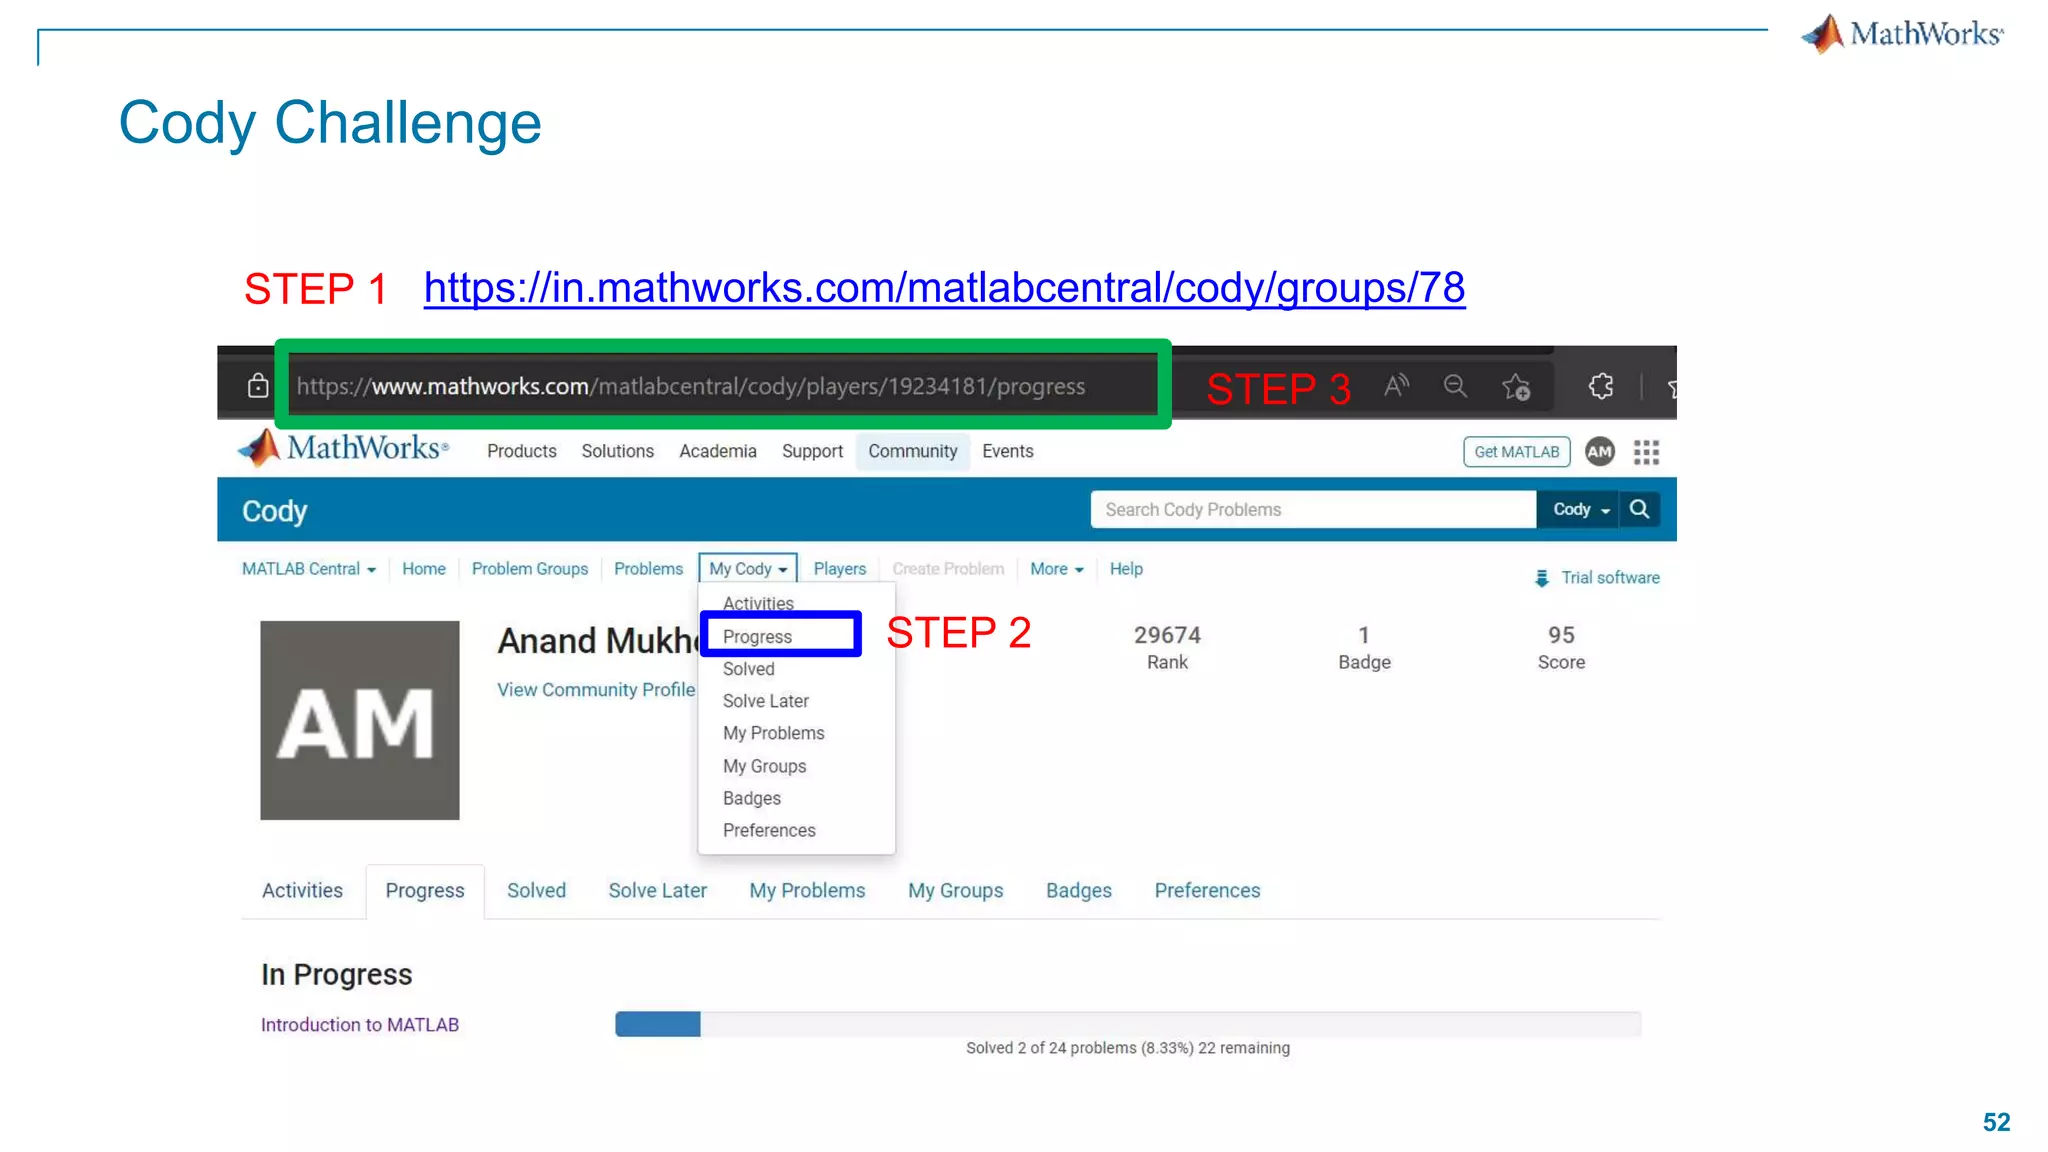Open the AM user account avatar
The height and width of the screenshot is (1152, 2048).
pos(1600,451)
